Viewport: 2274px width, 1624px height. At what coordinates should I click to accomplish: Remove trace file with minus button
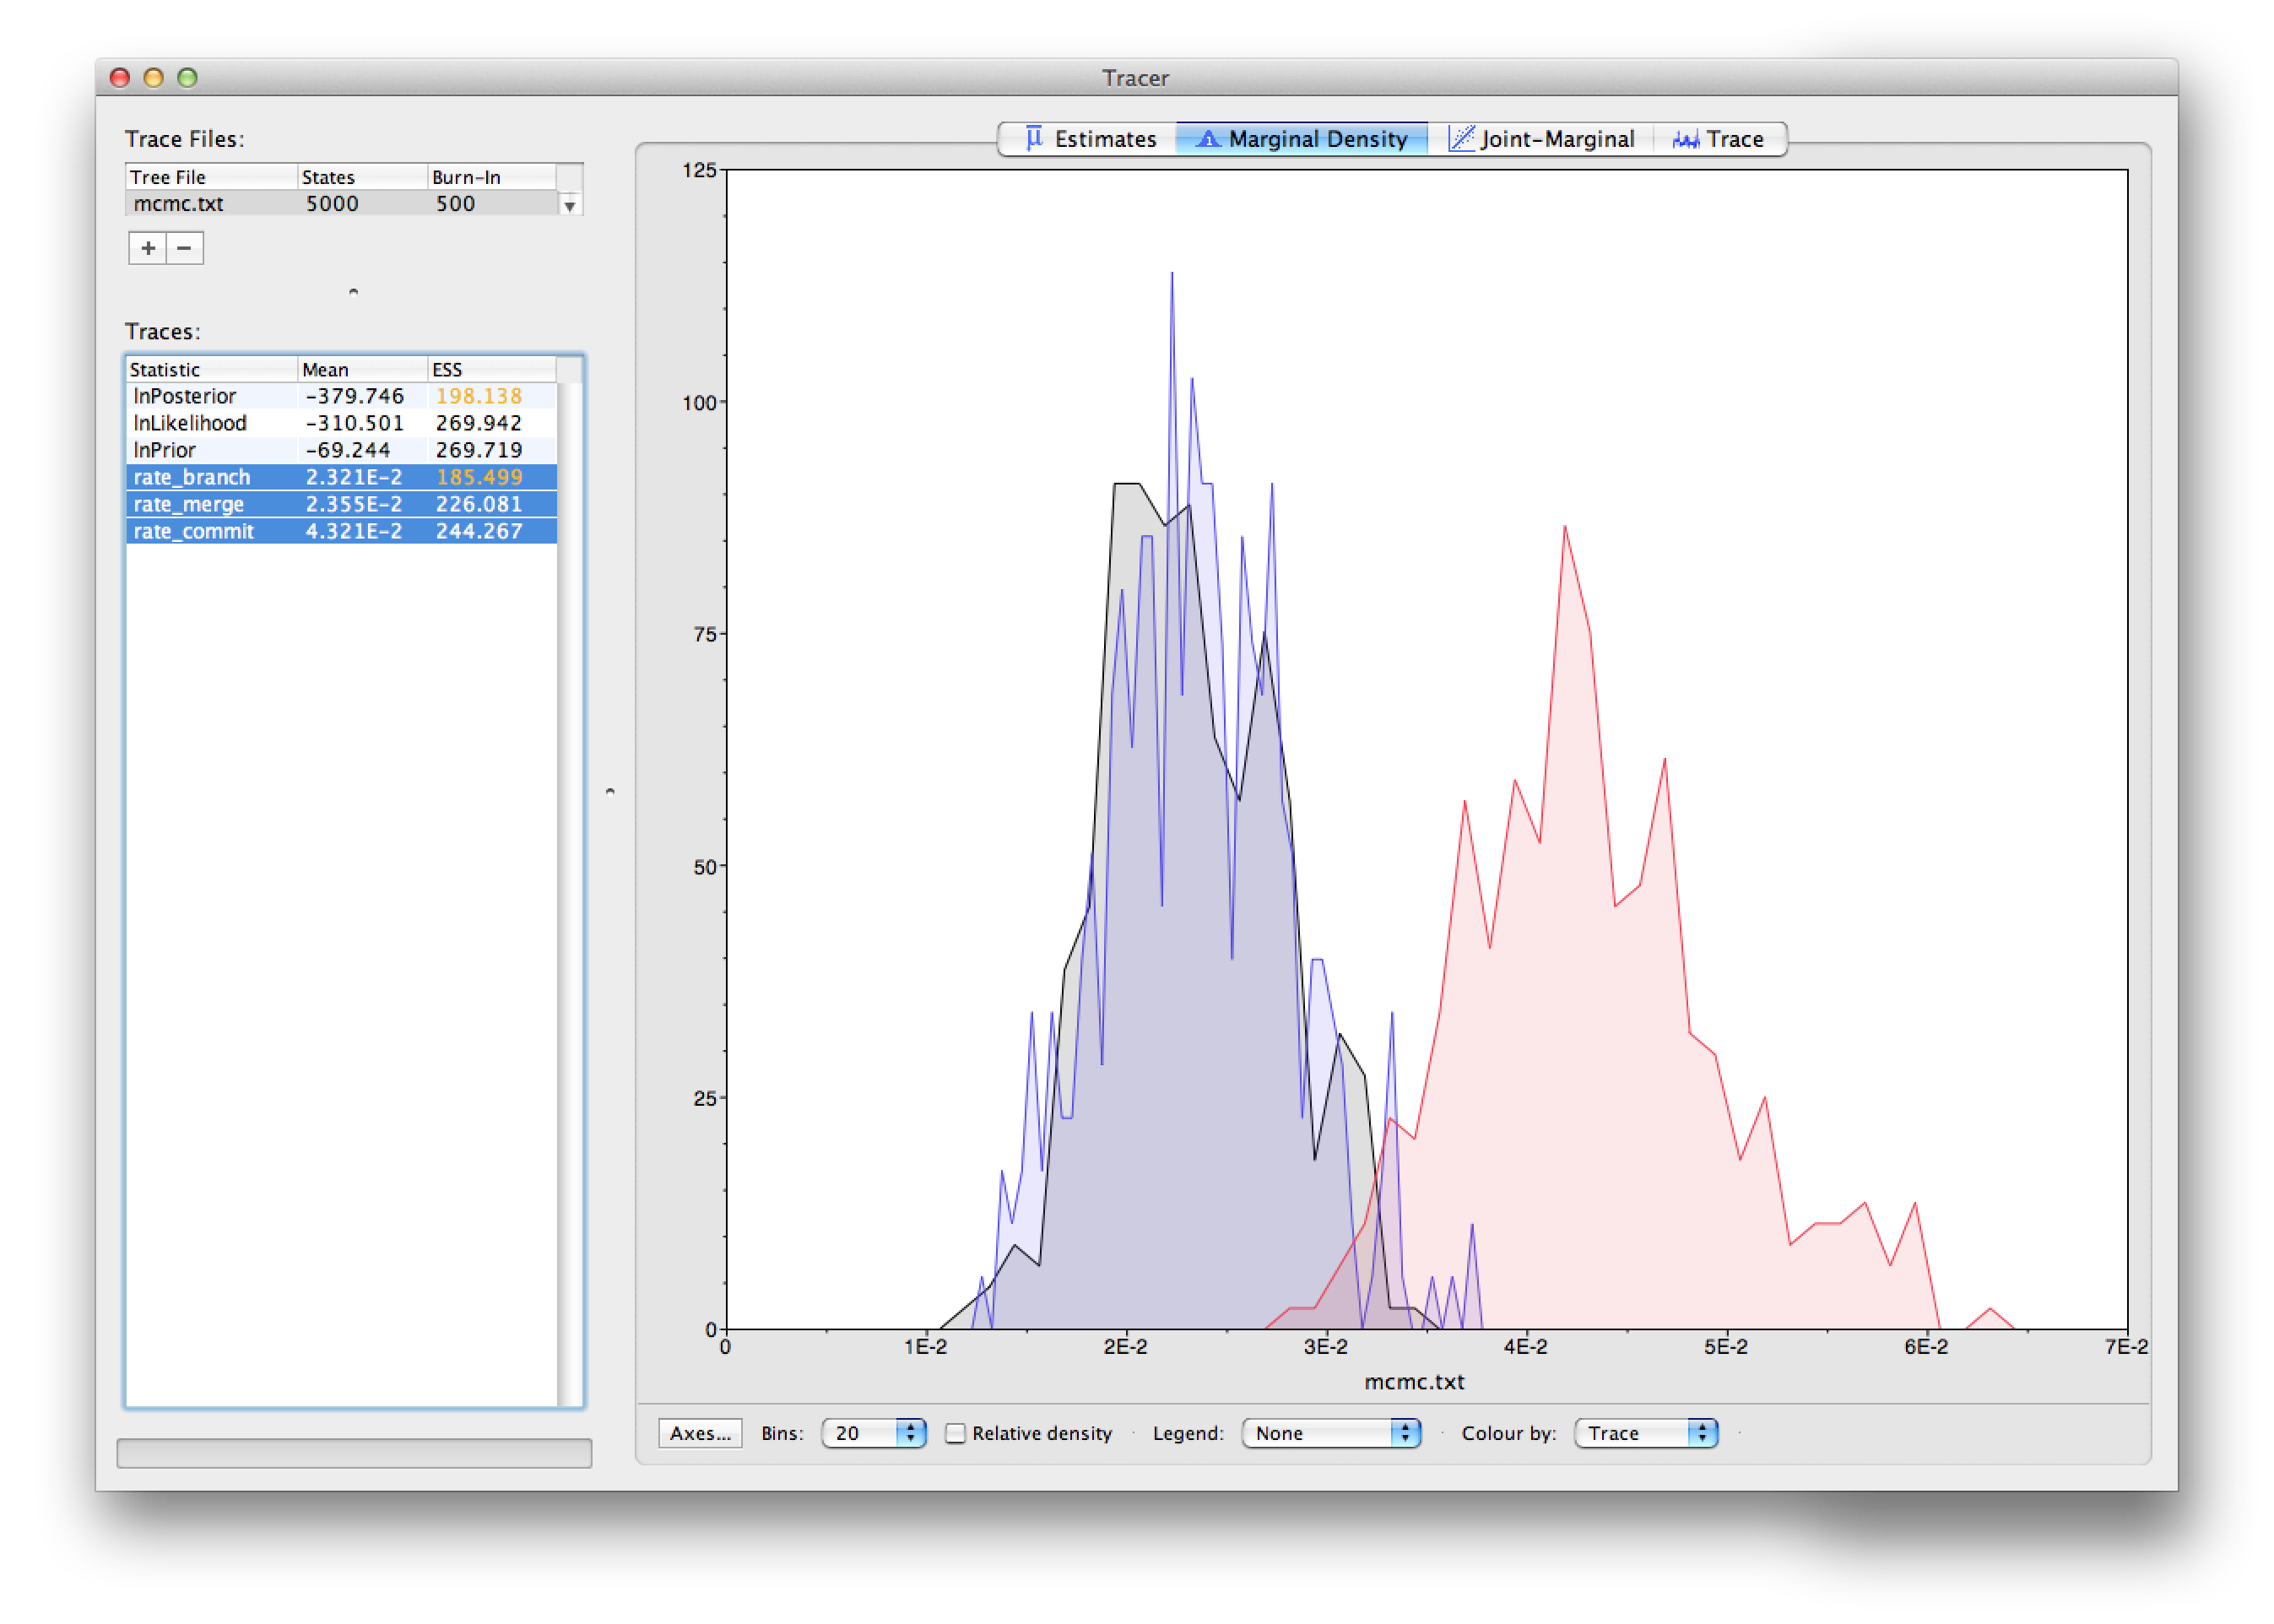(x=185, y=248)
